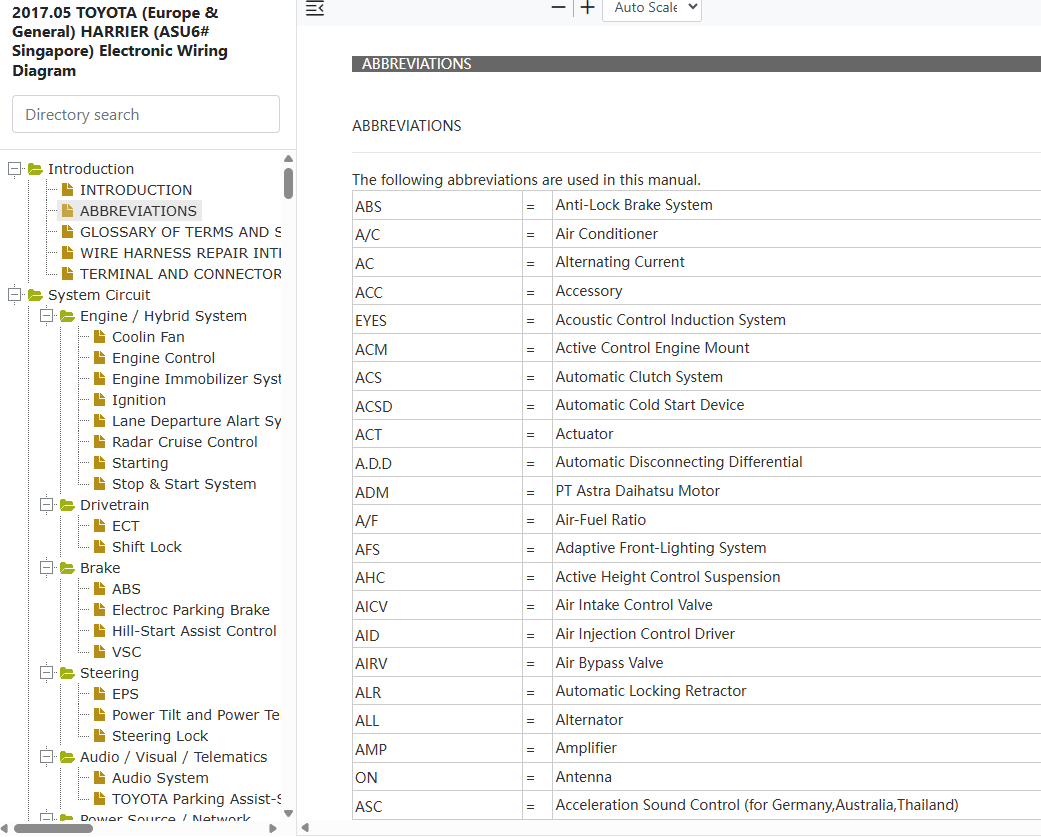Viewport: 1041px width, 837px height.
Task: Open the Shift Lock diagram
Action: [147, 547]
